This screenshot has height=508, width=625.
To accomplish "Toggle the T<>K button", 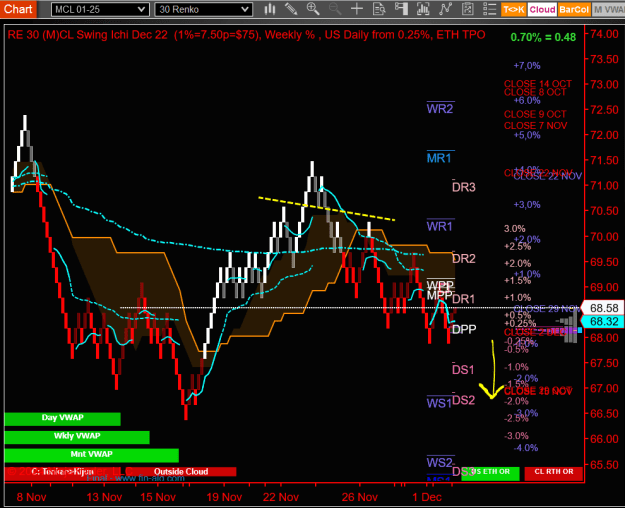I will point(514,10).
